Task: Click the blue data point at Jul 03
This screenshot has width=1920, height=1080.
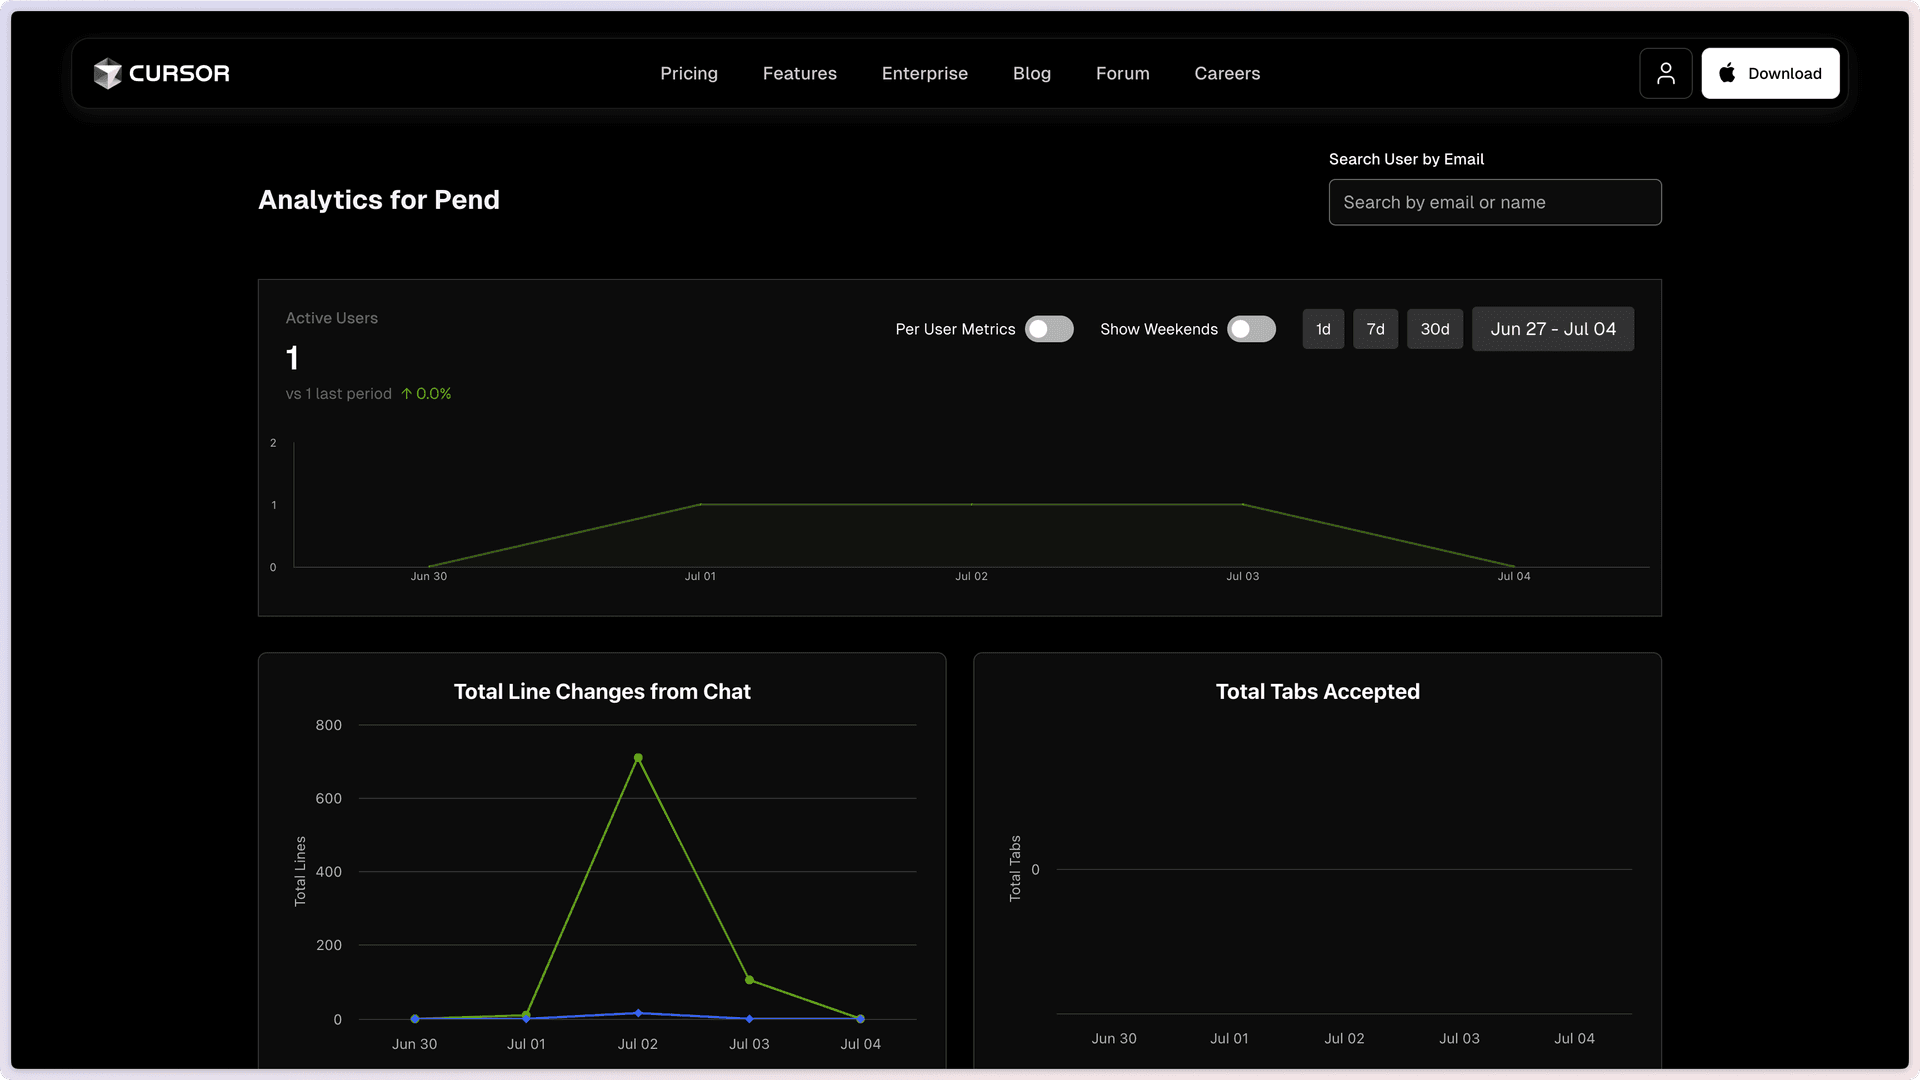Action: [749, 1019]
